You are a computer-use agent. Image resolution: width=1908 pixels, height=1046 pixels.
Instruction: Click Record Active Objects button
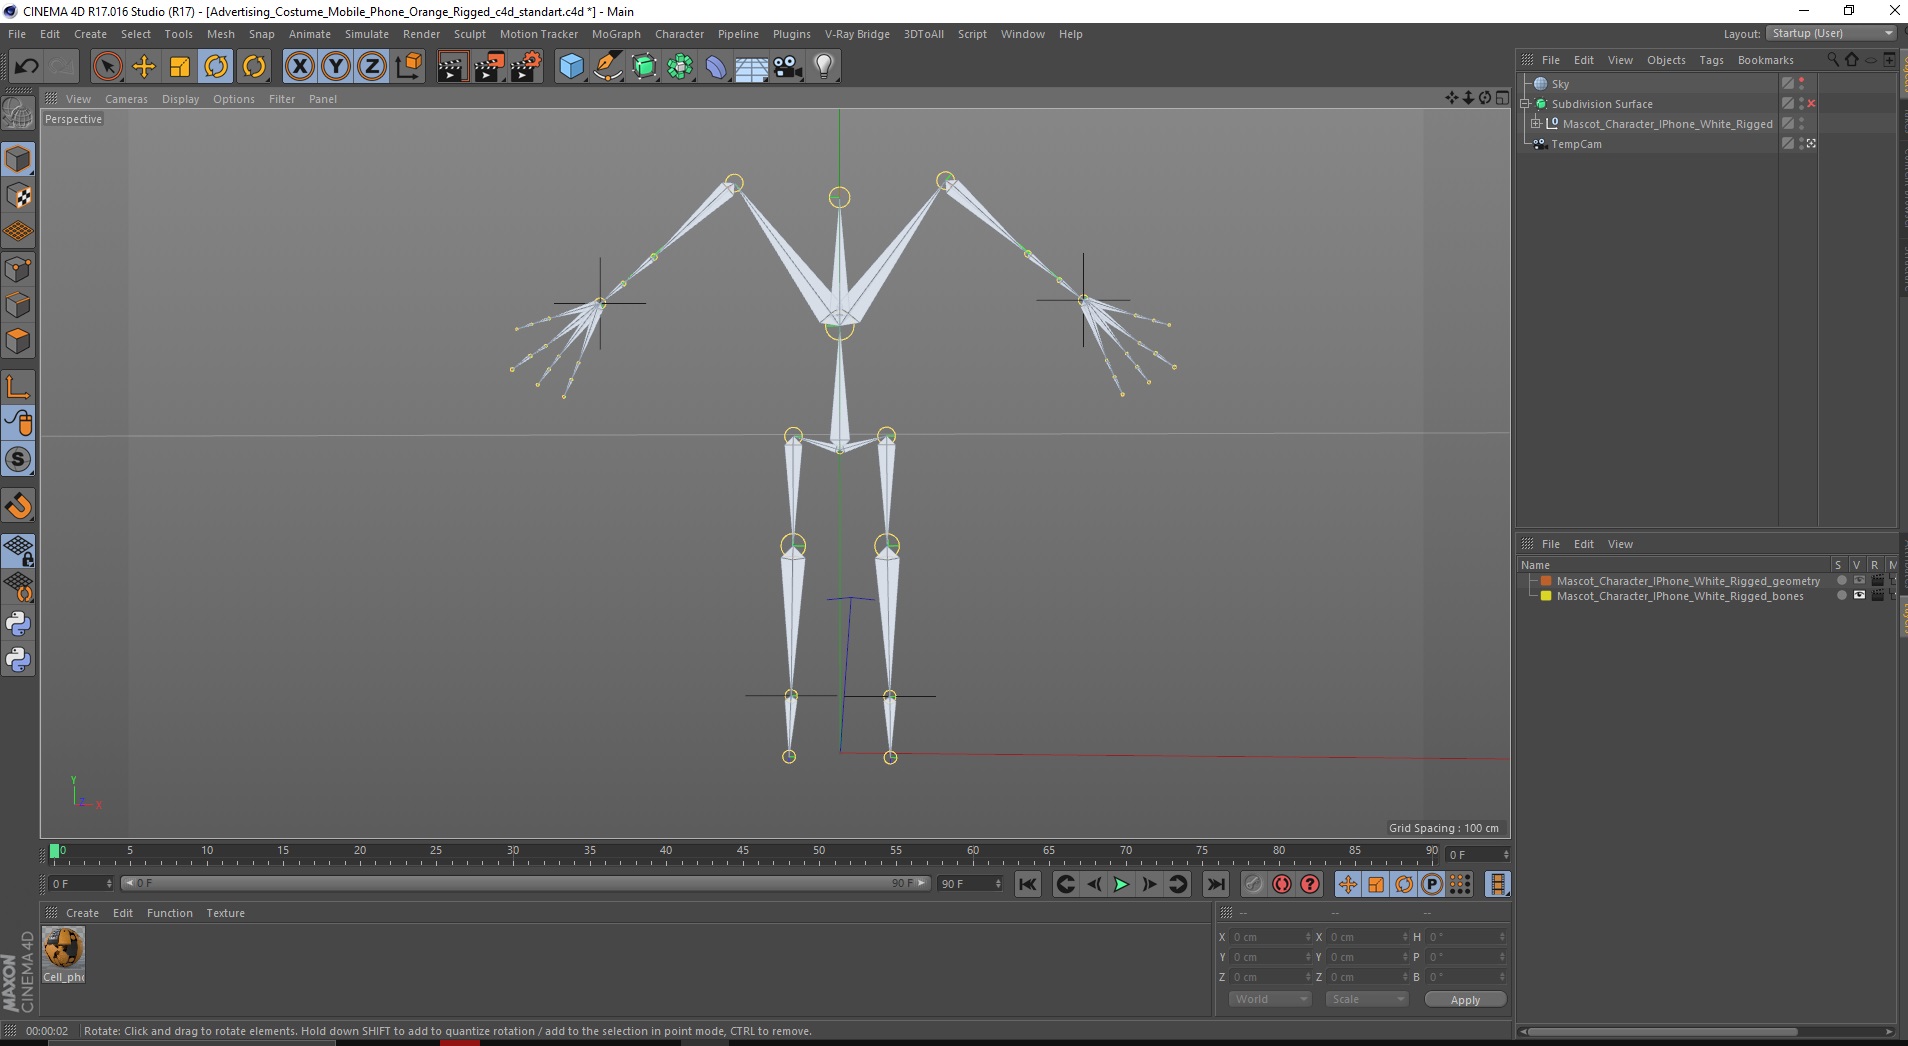point(1254,884)
